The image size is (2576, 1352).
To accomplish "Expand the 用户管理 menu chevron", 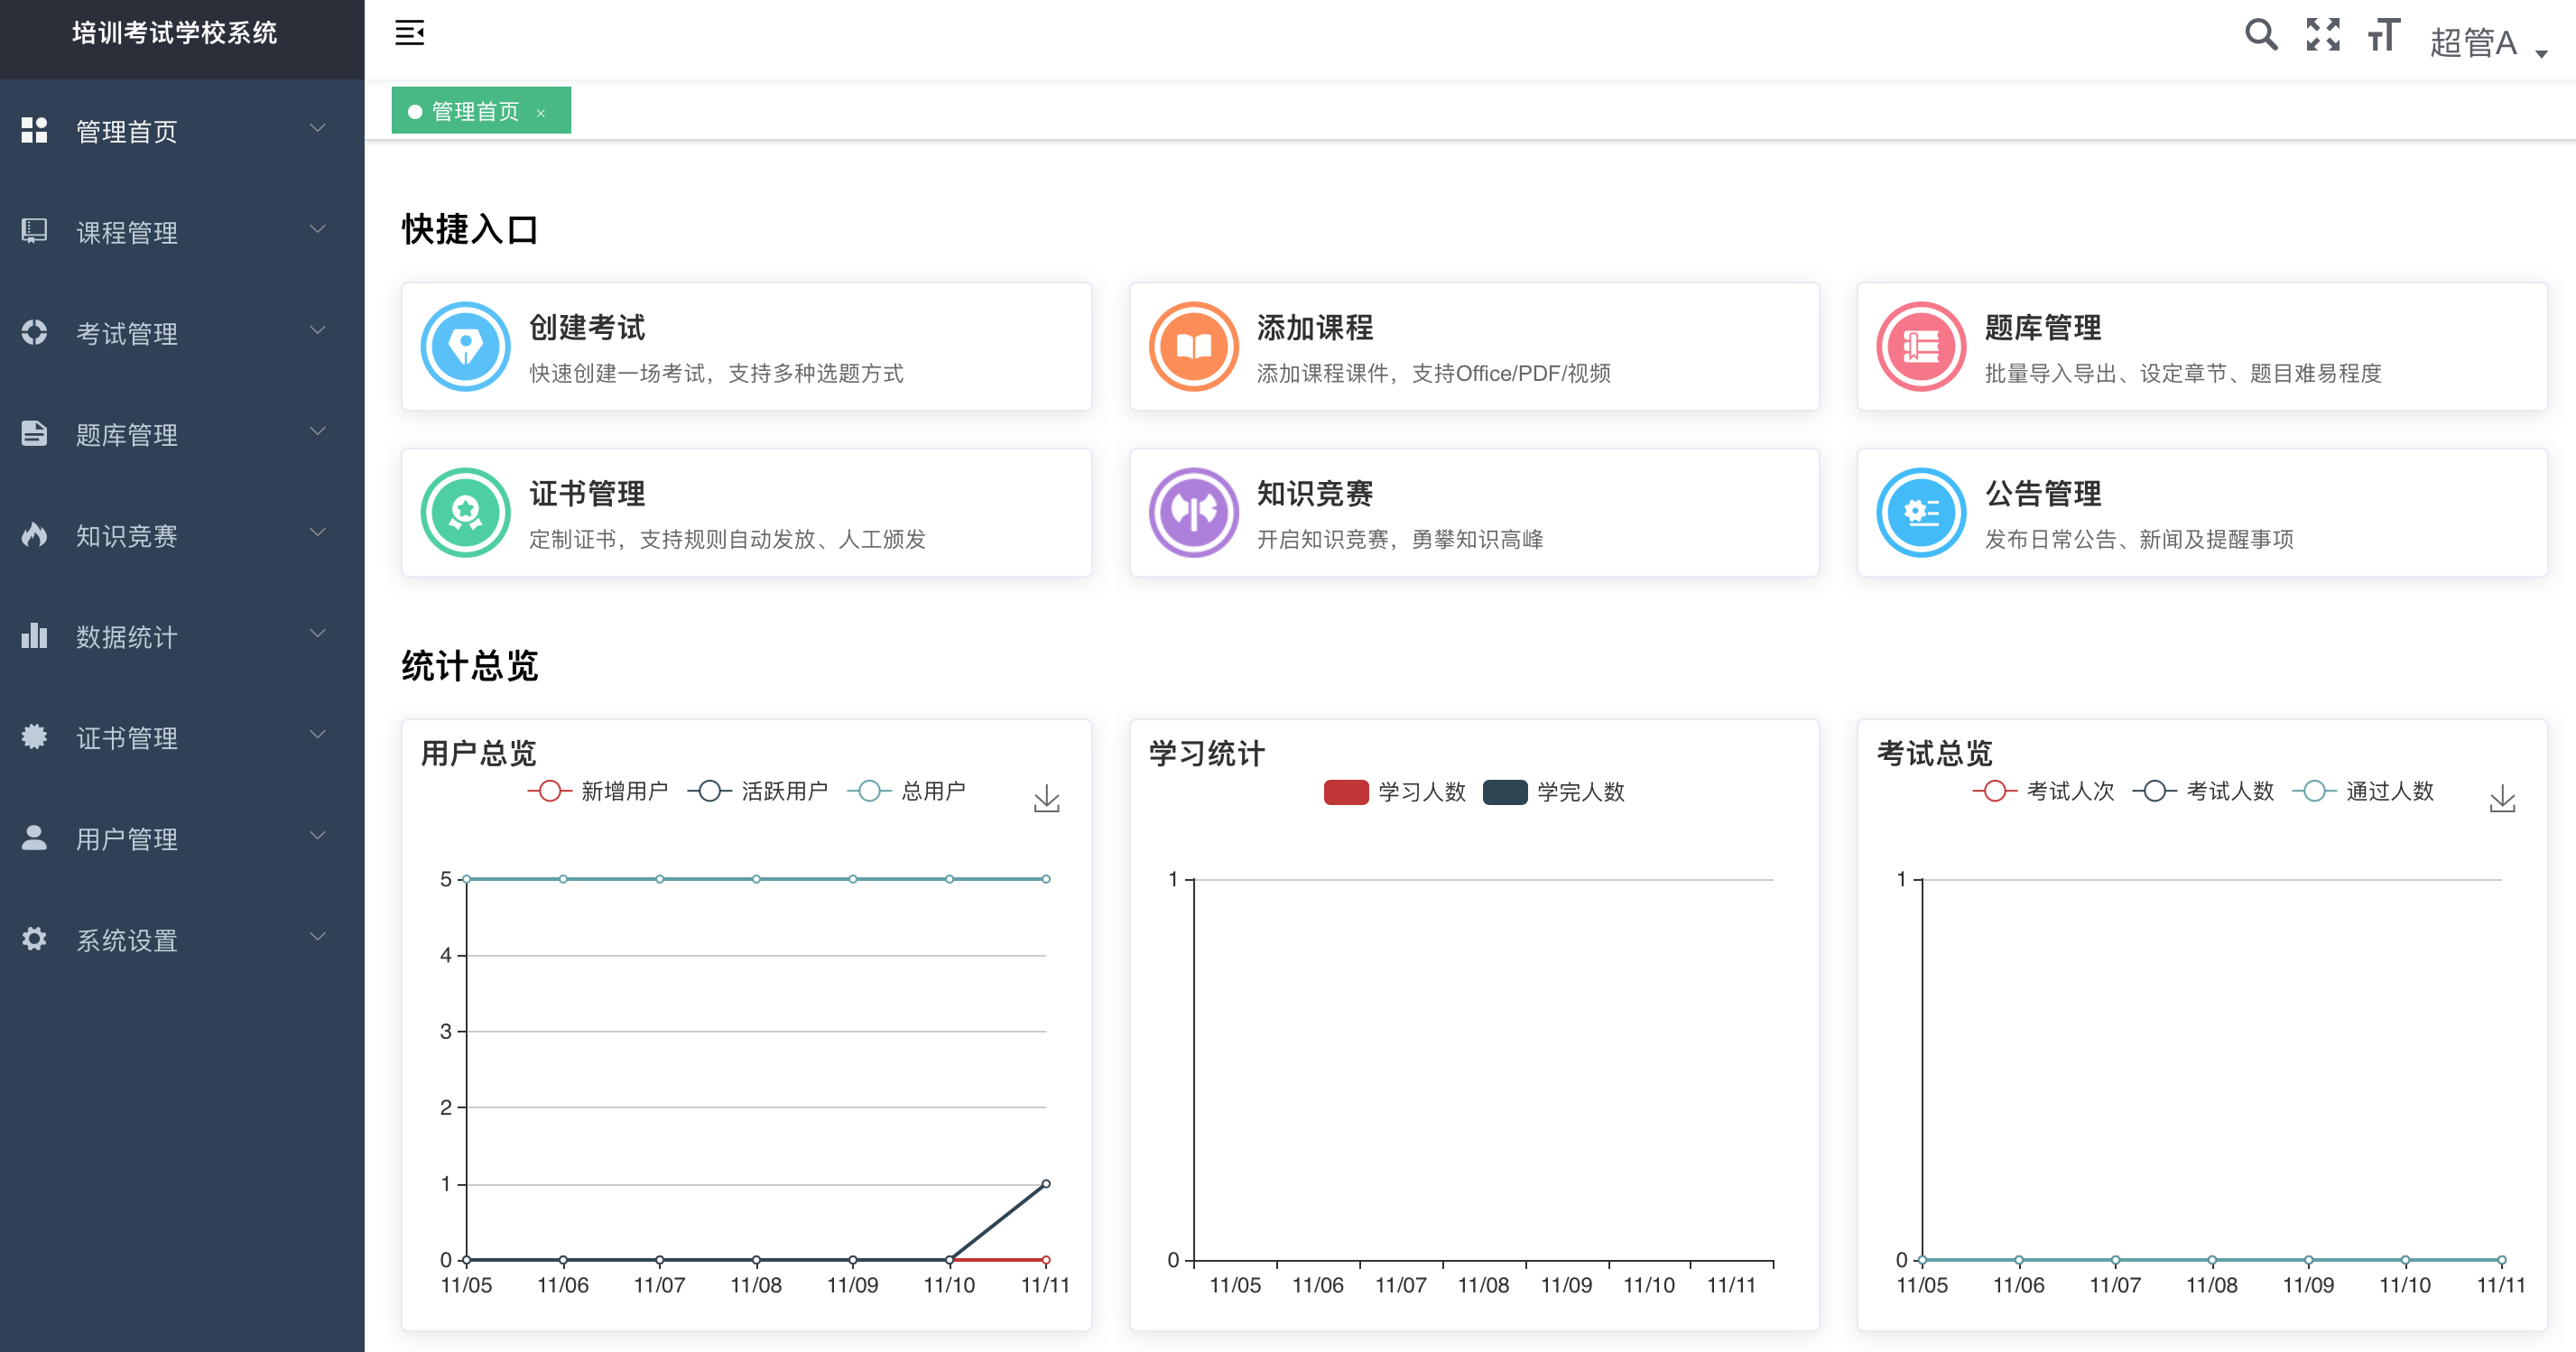I will coord(318,835).
